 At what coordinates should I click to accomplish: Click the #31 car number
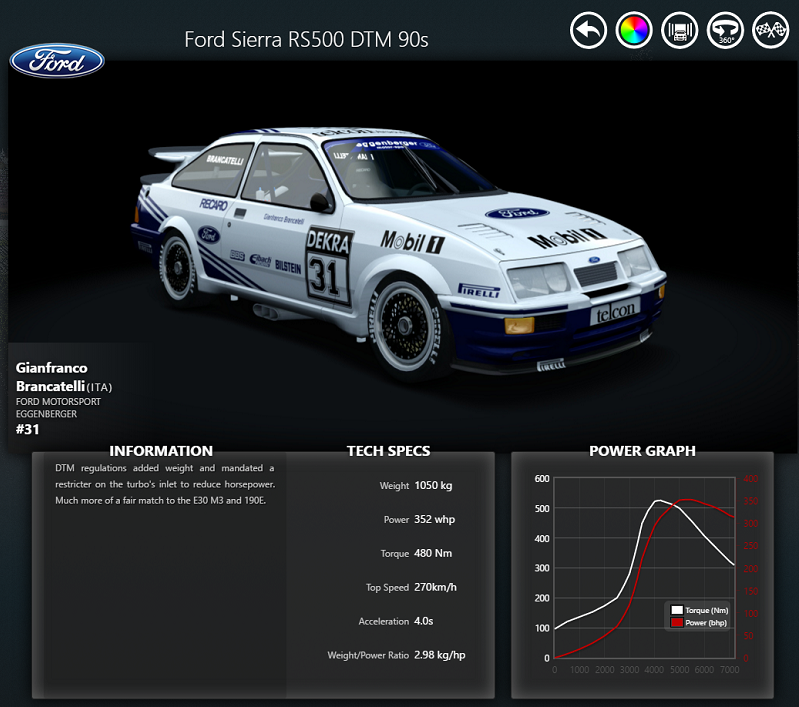click(x=28, y=429)
